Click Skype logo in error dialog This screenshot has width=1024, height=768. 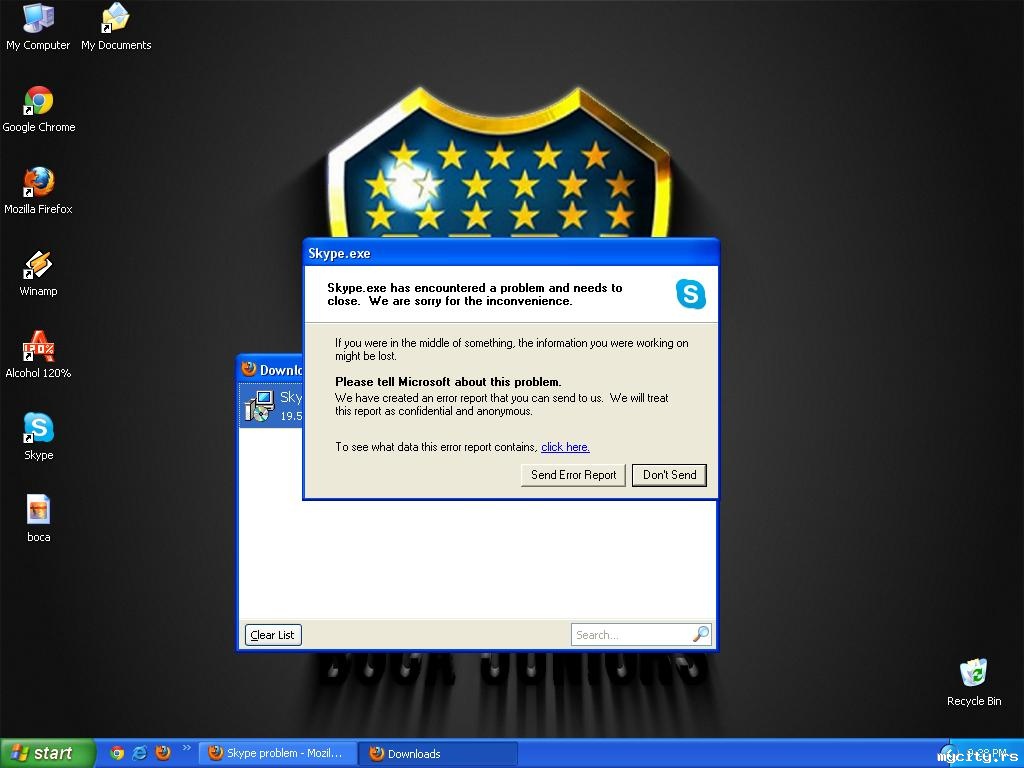click(x=690, y=294)
